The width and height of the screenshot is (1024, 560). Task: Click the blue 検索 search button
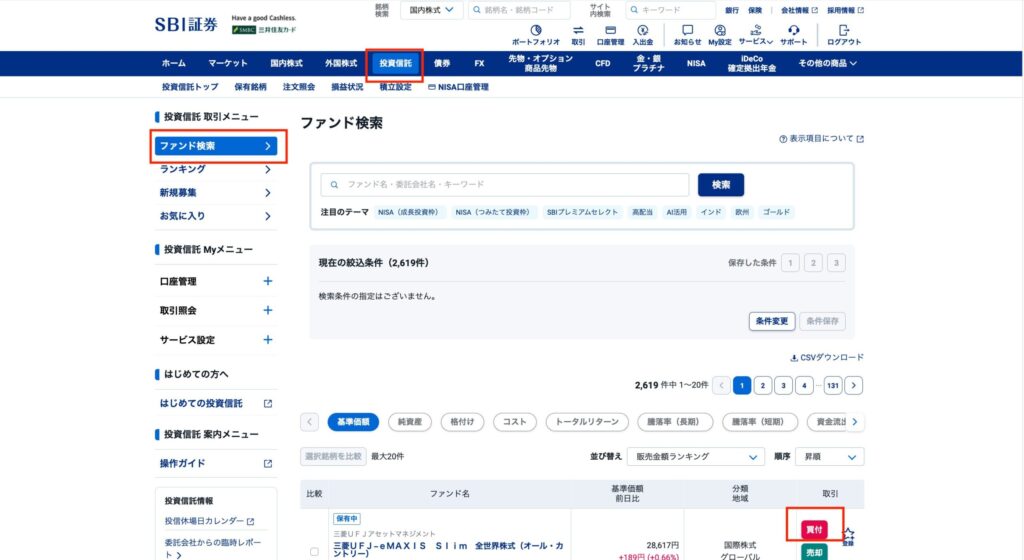click(720, 185)
